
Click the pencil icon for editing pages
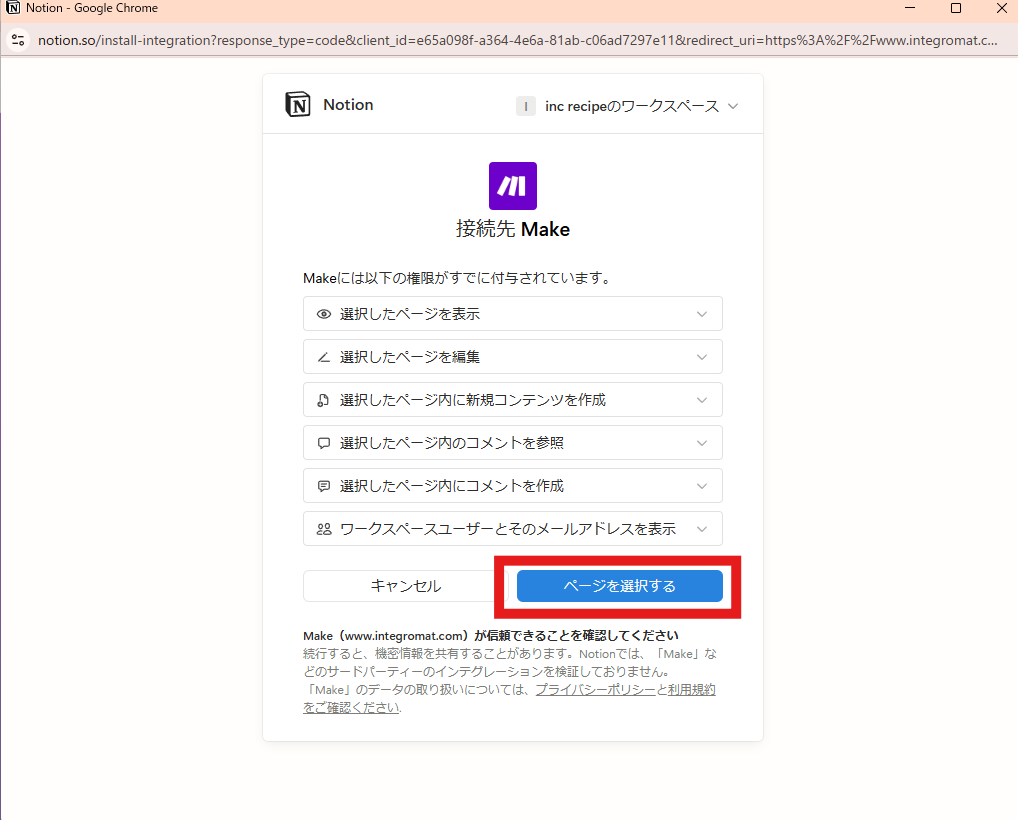(x=323, y=357)
